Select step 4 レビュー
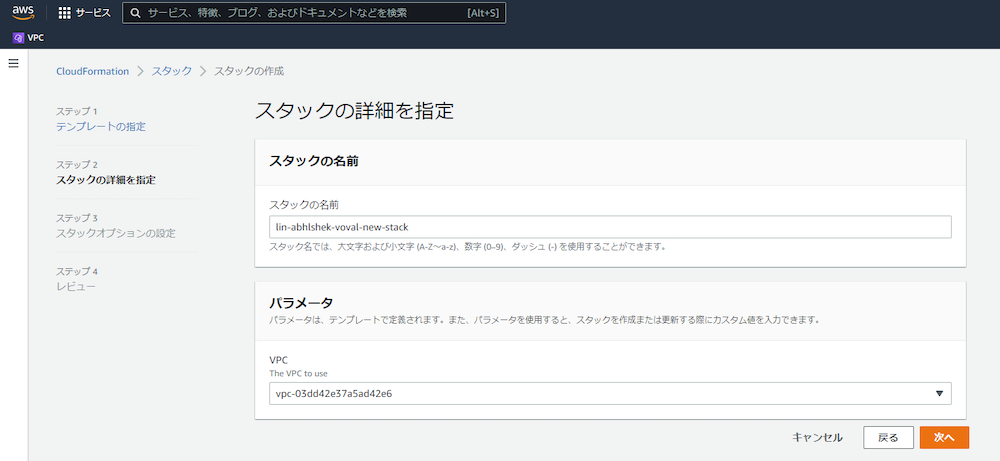Image resolution: width=1000 pixels, height=461 pixels. 75,287
